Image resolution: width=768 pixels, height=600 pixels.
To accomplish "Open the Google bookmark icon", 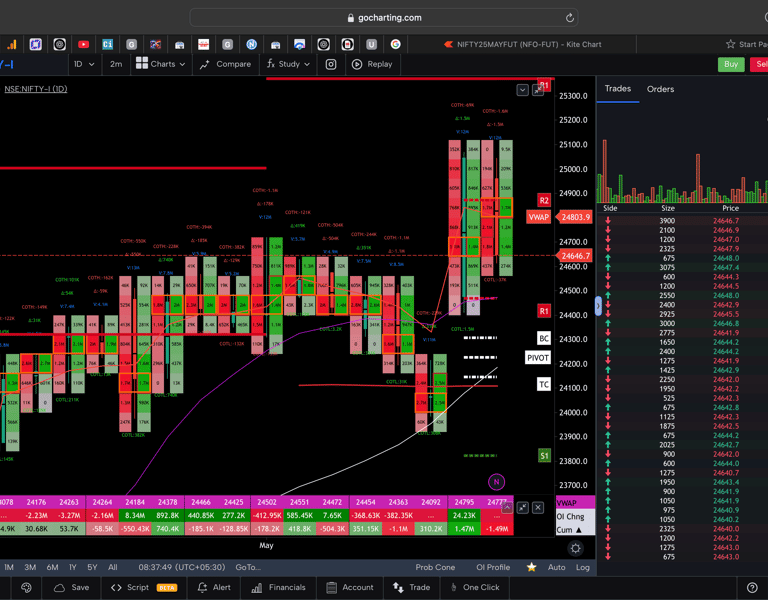I will (x=395, y=45).
